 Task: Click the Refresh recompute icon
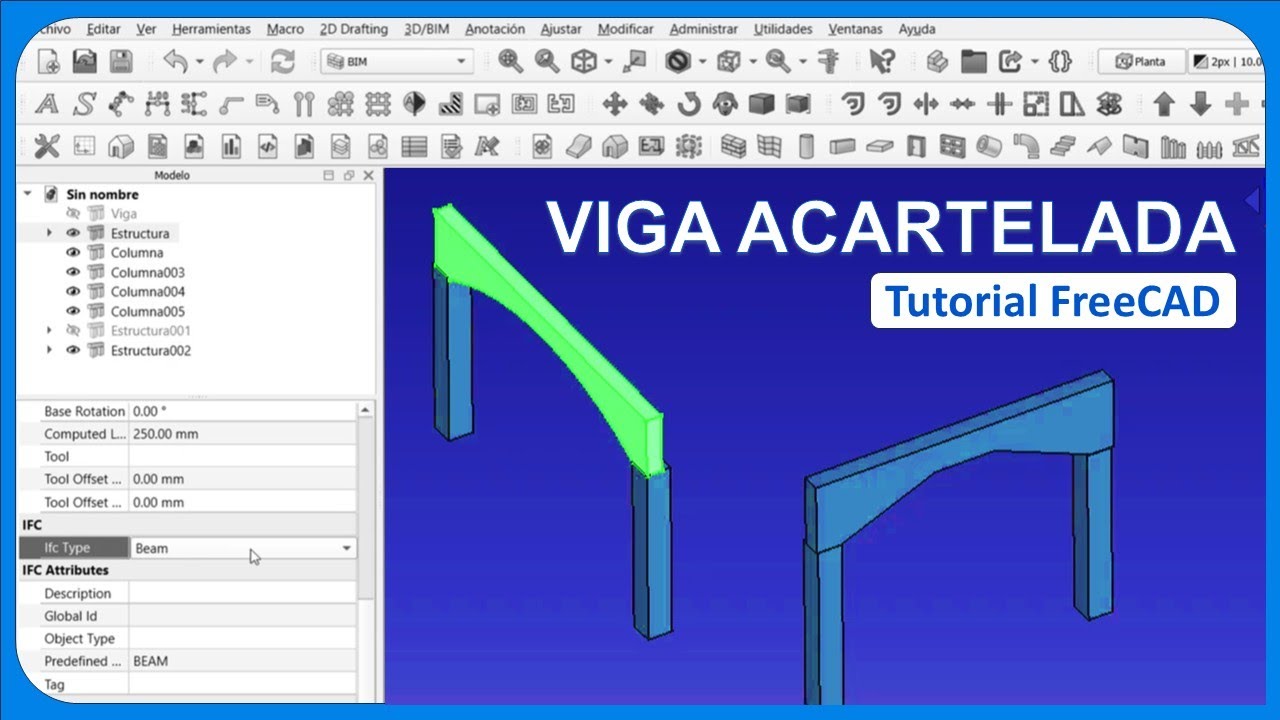click(283, 62)
